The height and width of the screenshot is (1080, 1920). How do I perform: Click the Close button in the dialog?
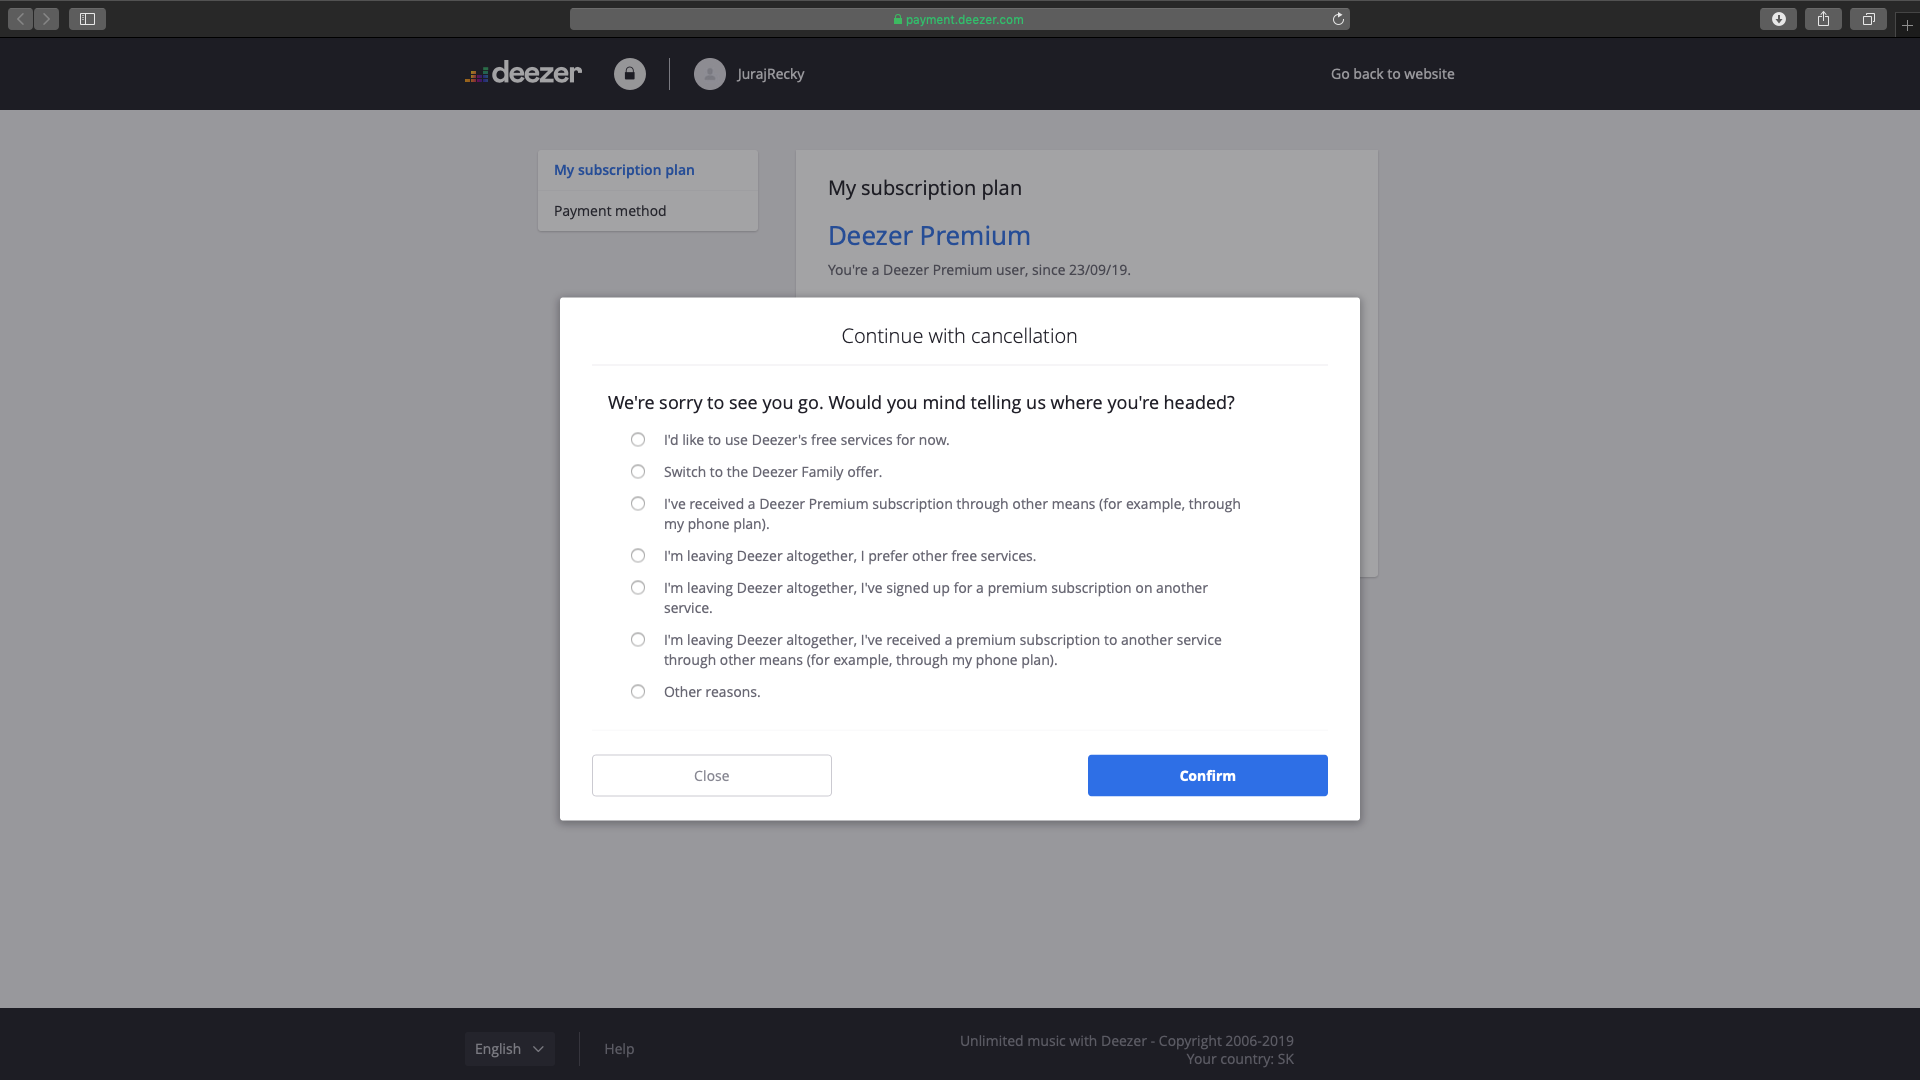pyautogui.click(x=712, y=776)
